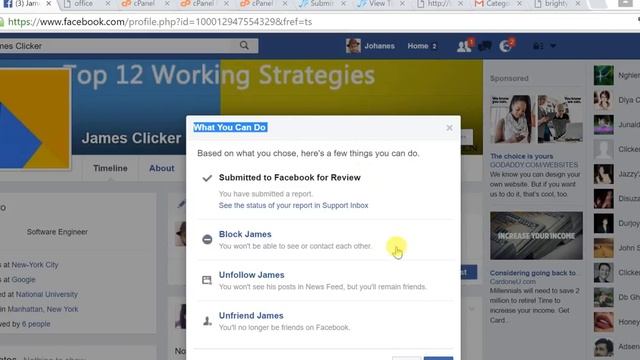Open the Timeline tab
The width and height of the screenshot is (640, 360).
(110, 168)
